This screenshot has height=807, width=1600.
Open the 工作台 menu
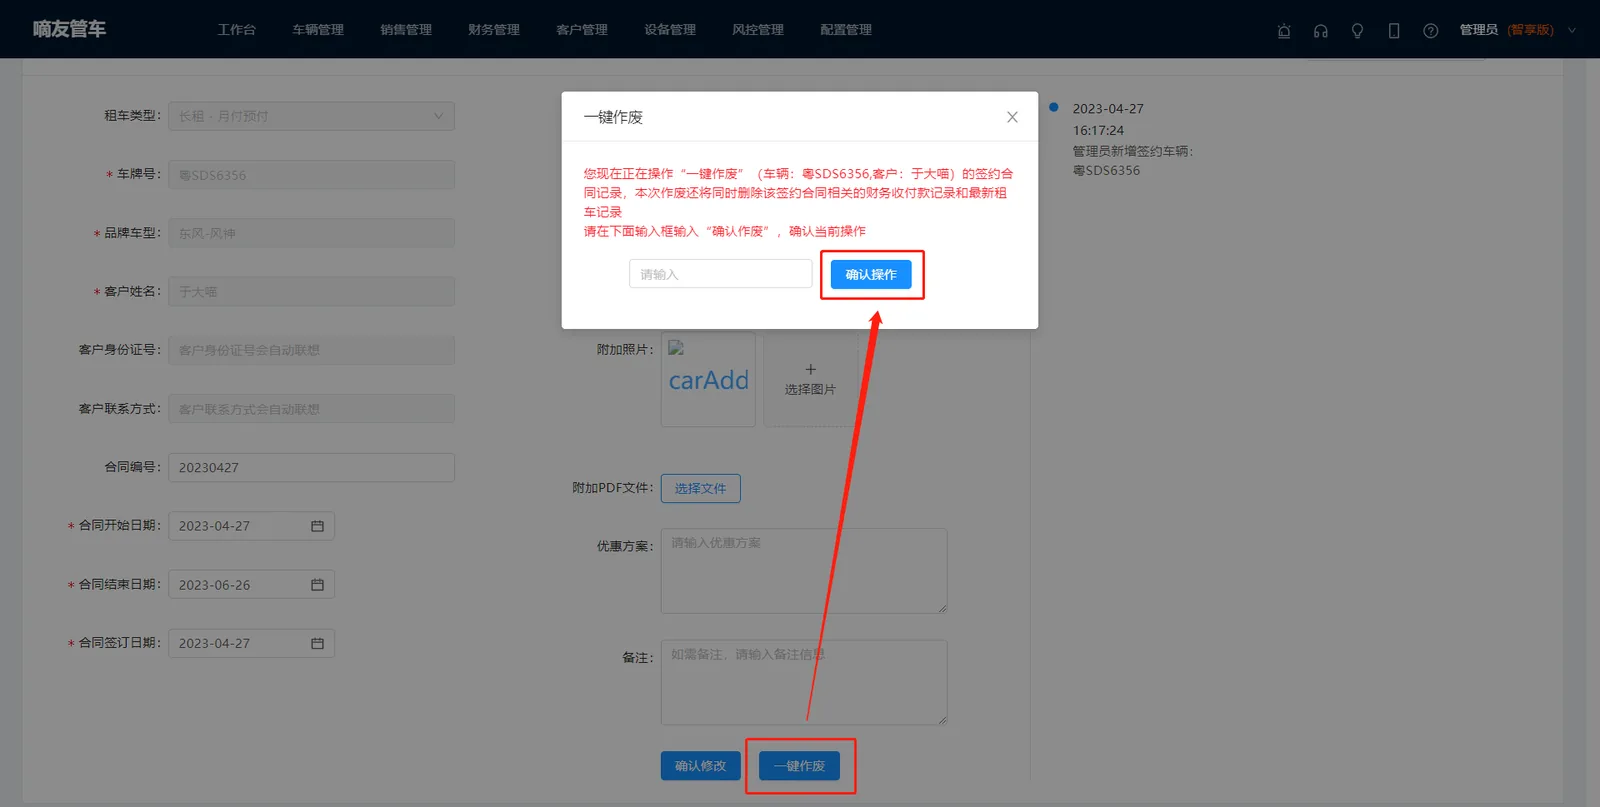tap(237, 30)
